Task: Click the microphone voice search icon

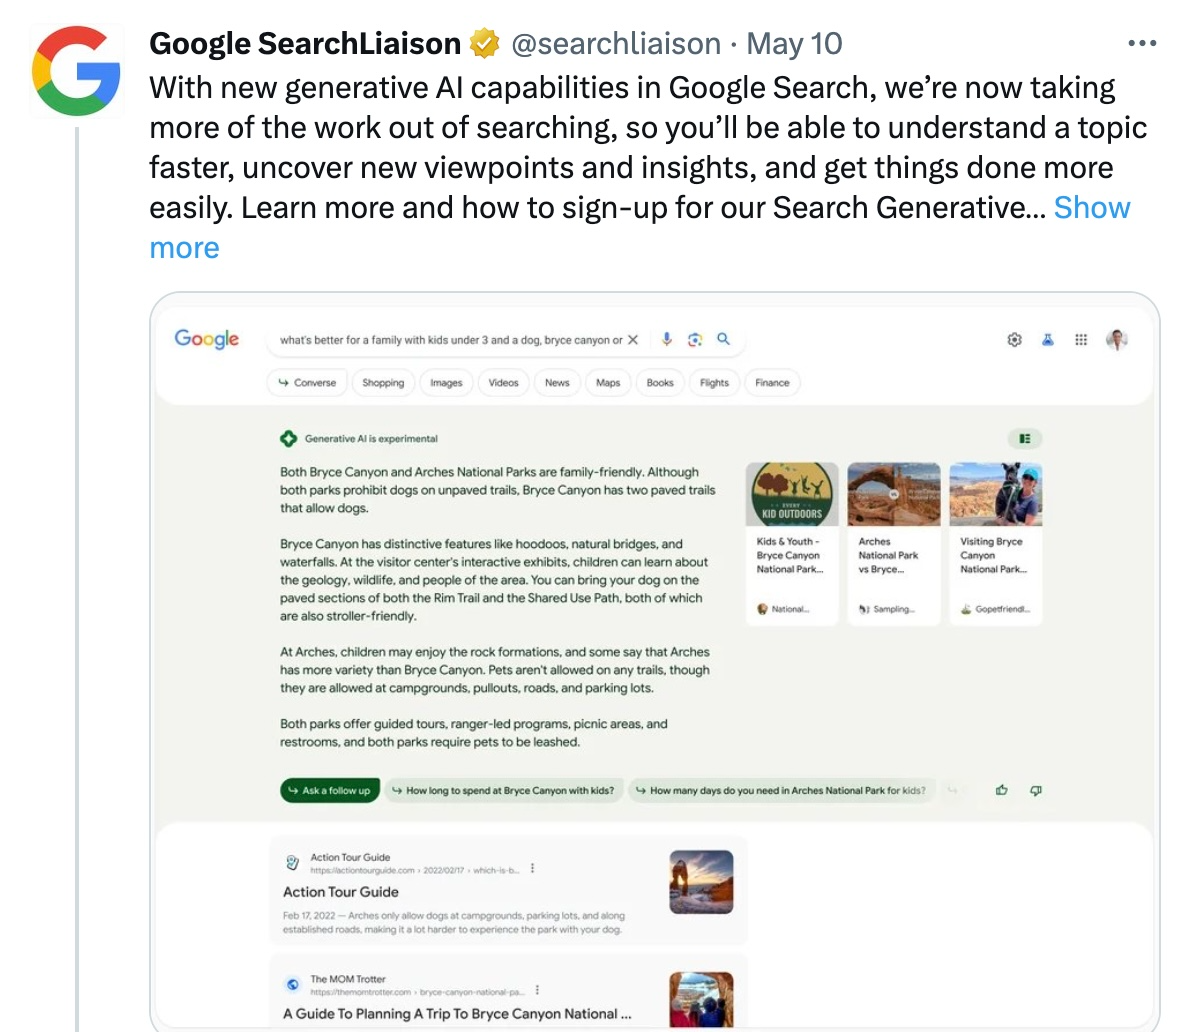Action: (x=667, y=340)
